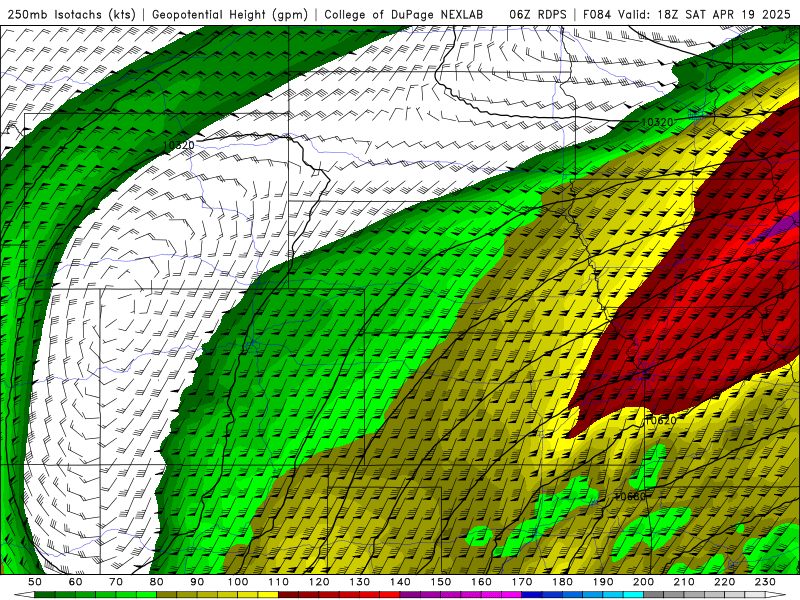The image size is (800, 600).
Task: Click the '230' value on the color scale
Action: pyautogui.click(x=765, y=582)
